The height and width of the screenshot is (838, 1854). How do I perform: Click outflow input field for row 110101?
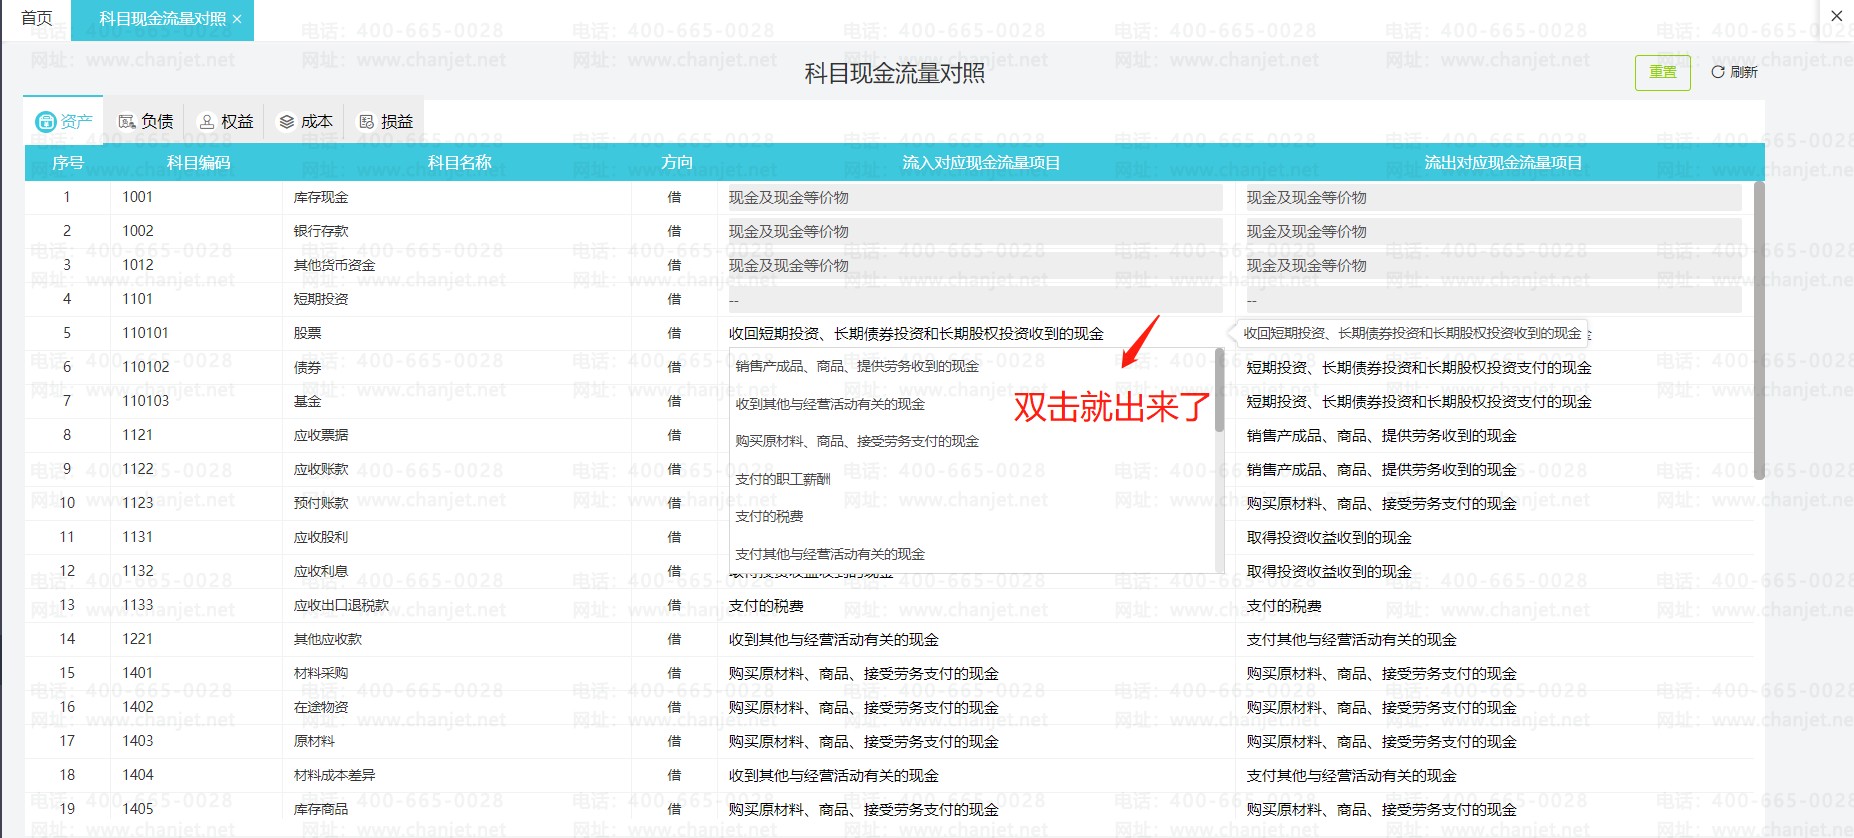(1412, 333)
